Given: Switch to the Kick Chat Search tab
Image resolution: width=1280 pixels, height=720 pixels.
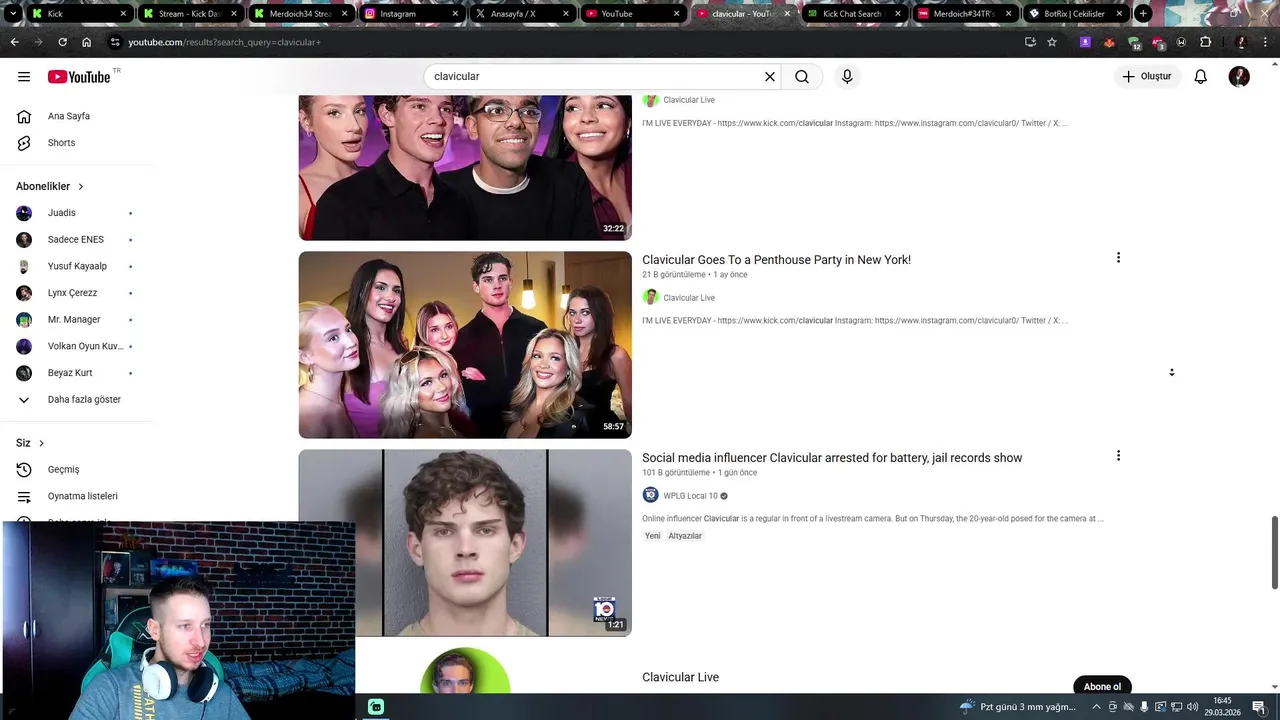Looking at the screenshot, I should click(x=854, y=14).
